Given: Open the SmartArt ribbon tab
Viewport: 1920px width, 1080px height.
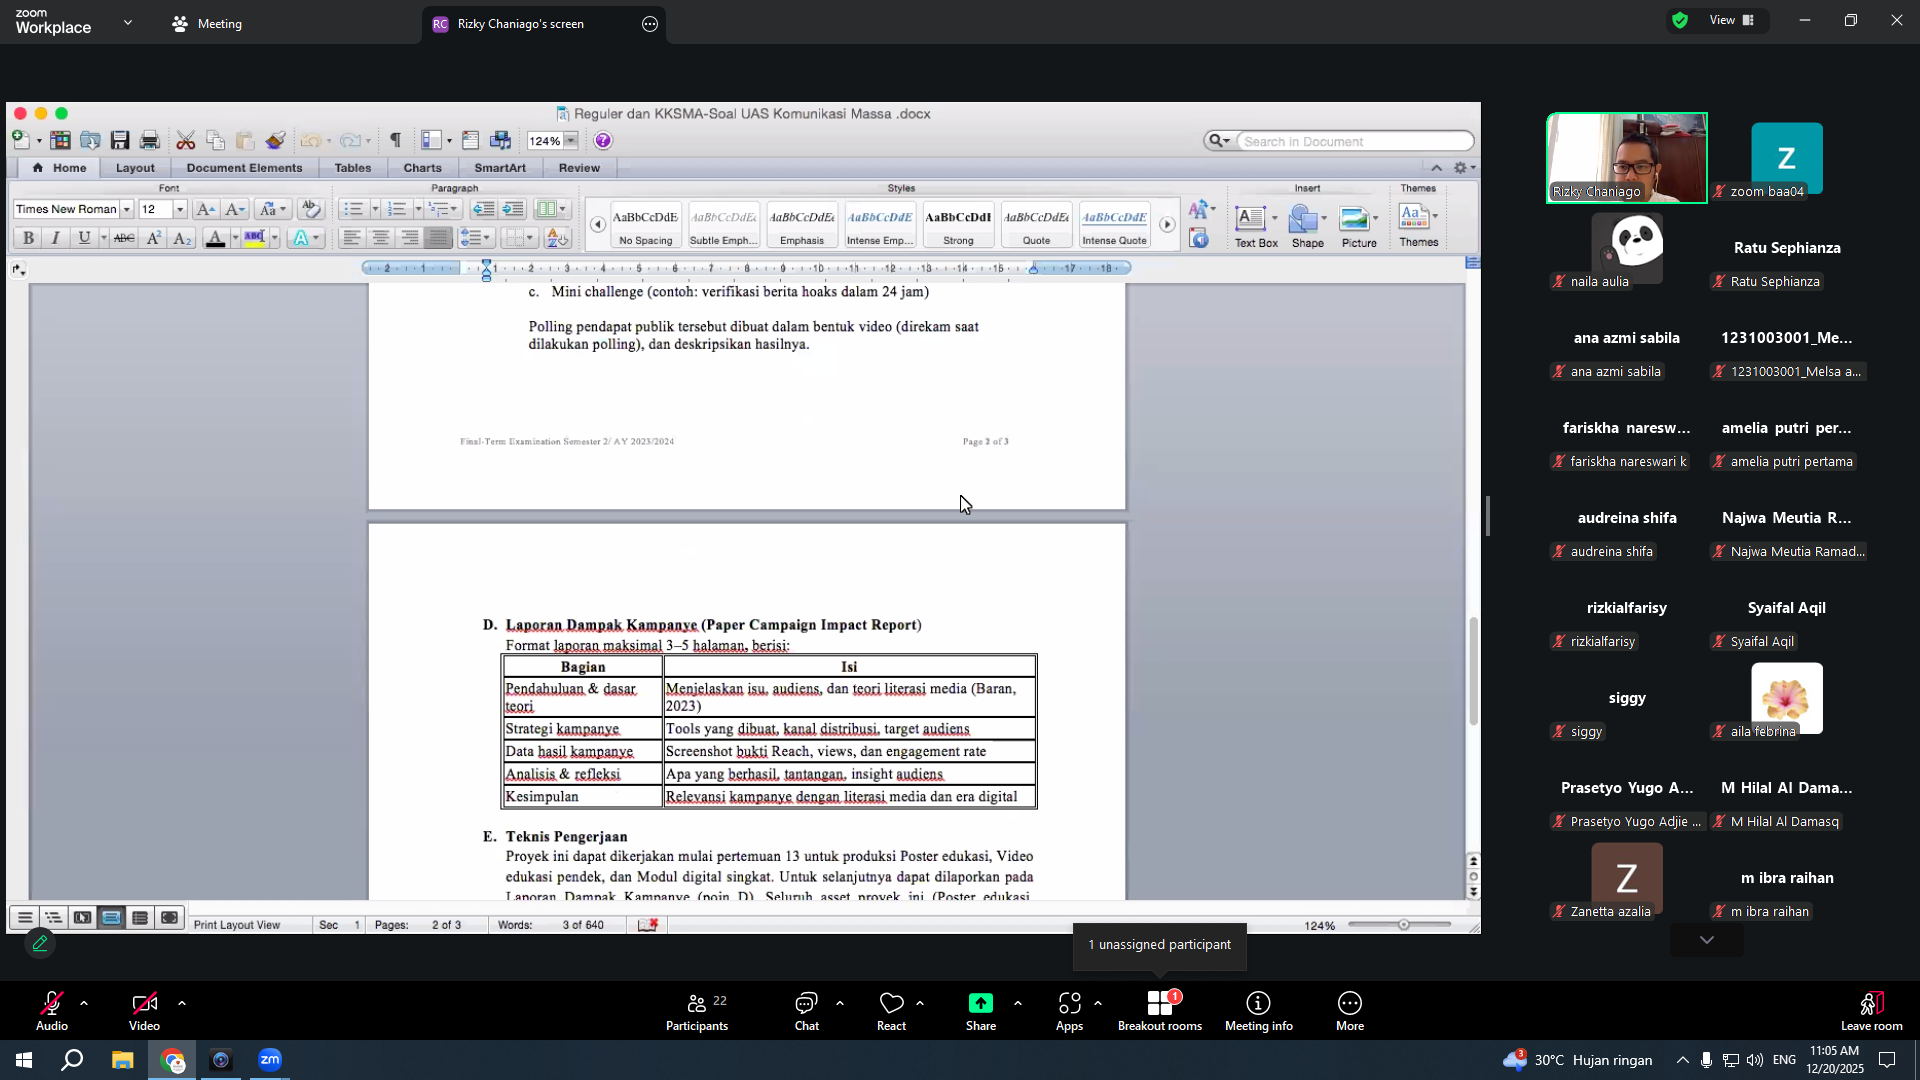Looking at the screenshot, I should 500,168.
